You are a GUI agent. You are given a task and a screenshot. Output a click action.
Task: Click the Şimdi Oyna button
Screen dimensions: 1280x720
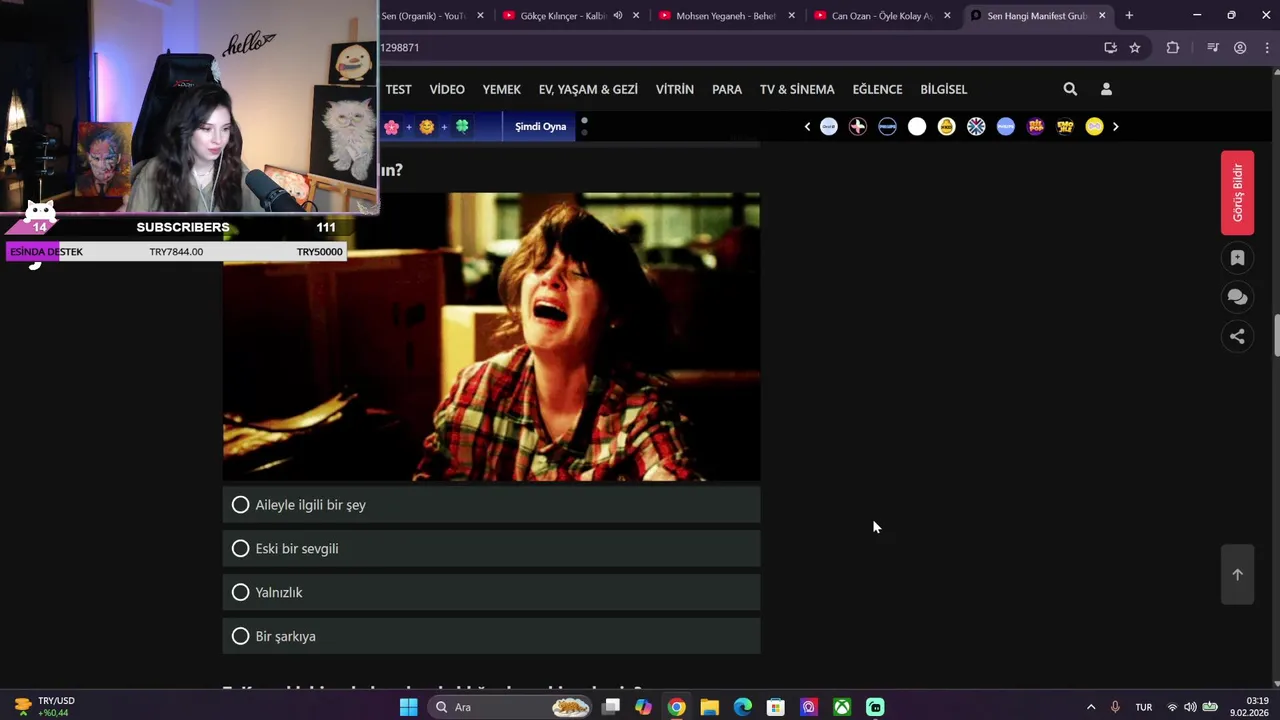[x=540, y=127]
